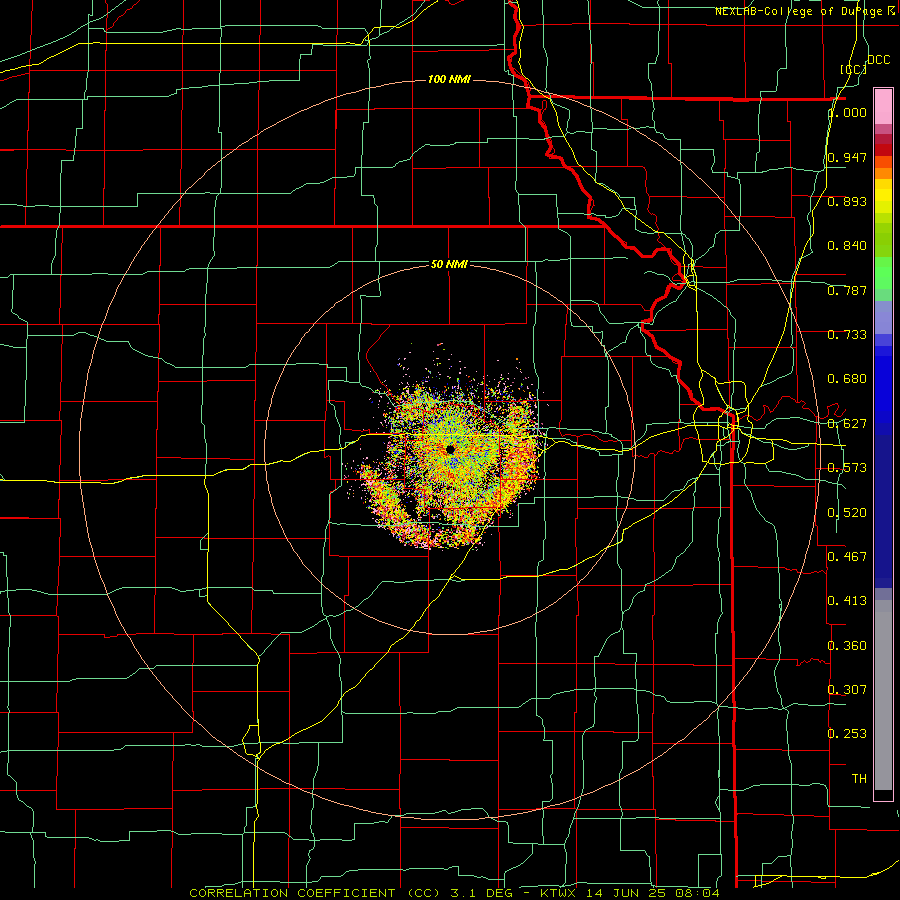Click the DCC label above the color scale
This screenshot has height=900, width=900.
click(878, 60)
